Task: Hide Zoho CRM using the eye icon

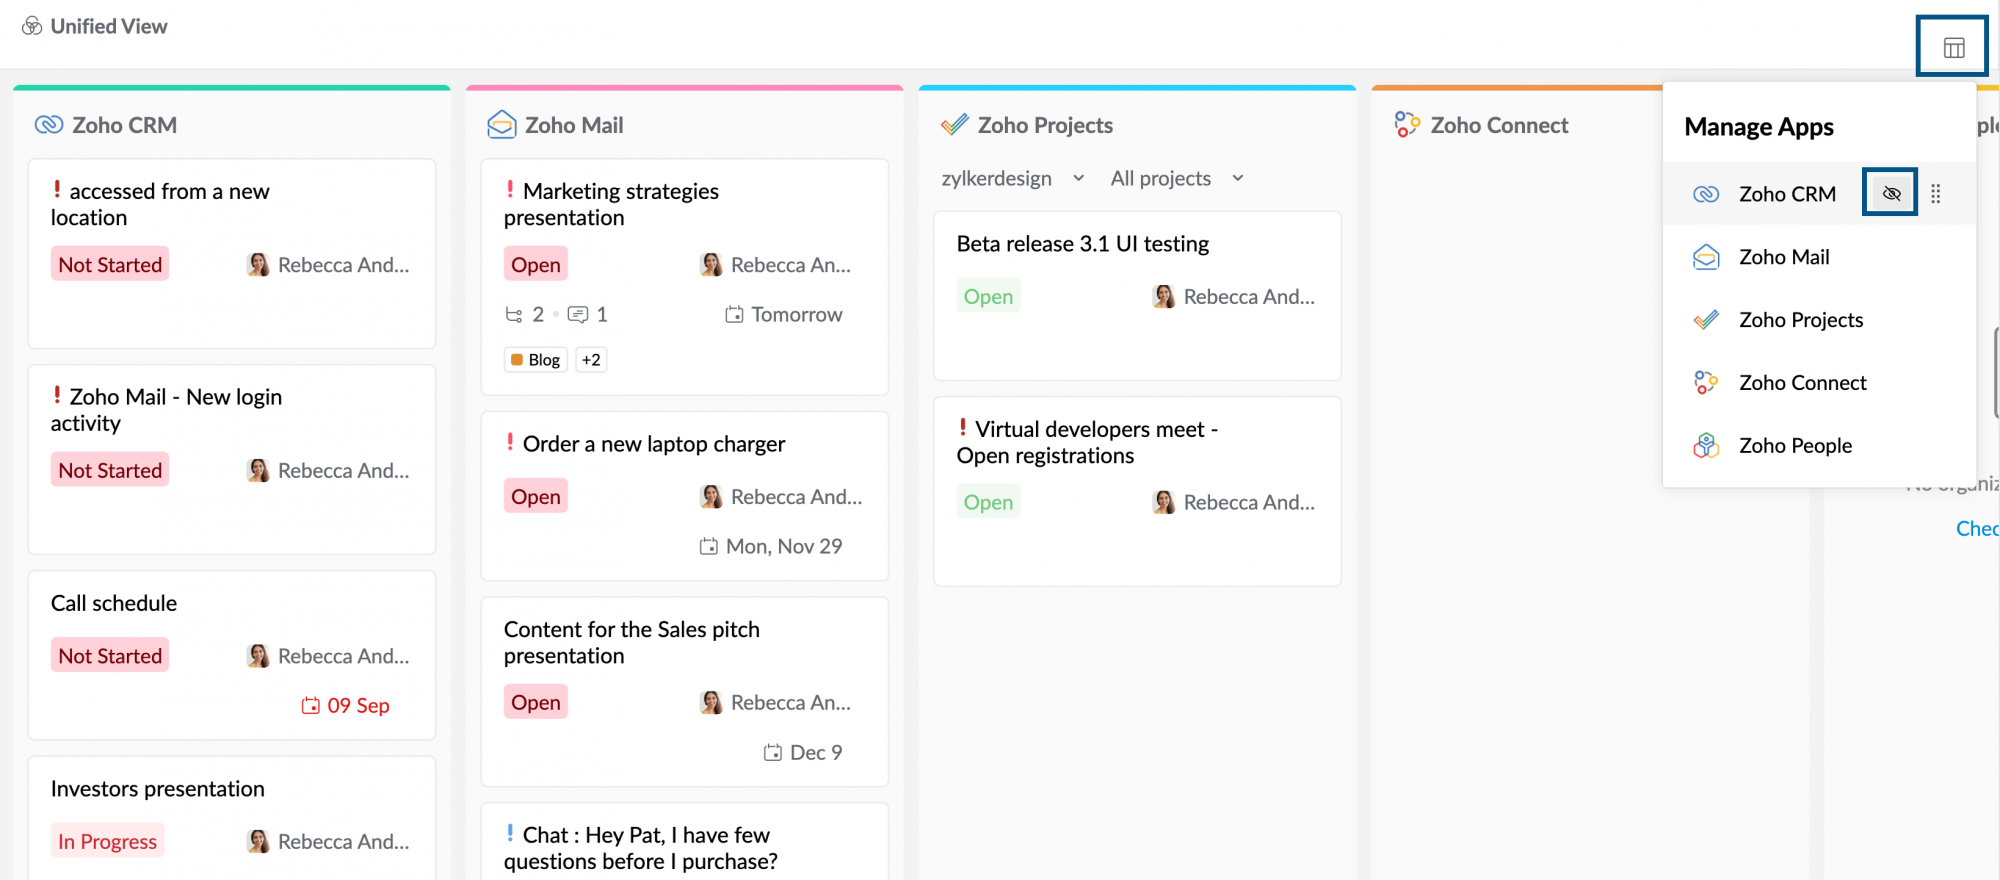Action: click(x=1890, y=193)
